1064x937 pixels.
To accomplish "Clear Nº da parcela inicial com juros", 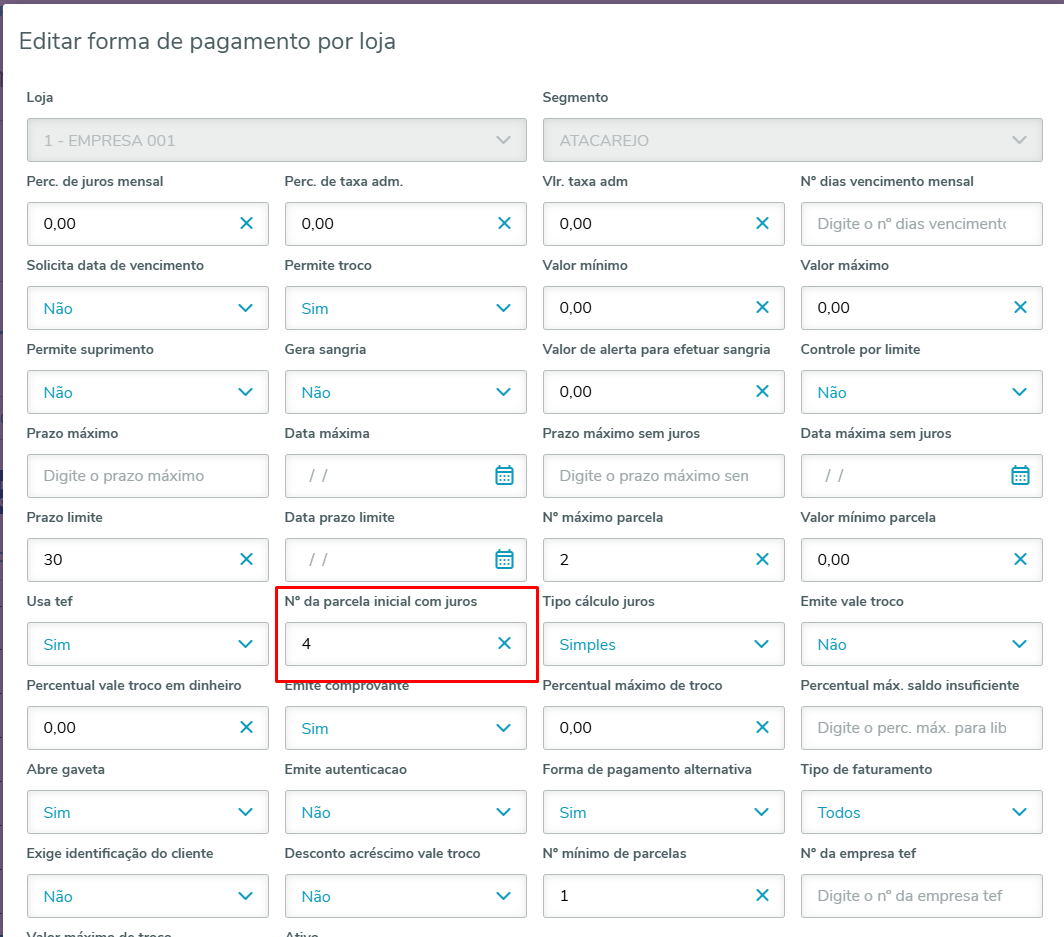I will point(504,644).
